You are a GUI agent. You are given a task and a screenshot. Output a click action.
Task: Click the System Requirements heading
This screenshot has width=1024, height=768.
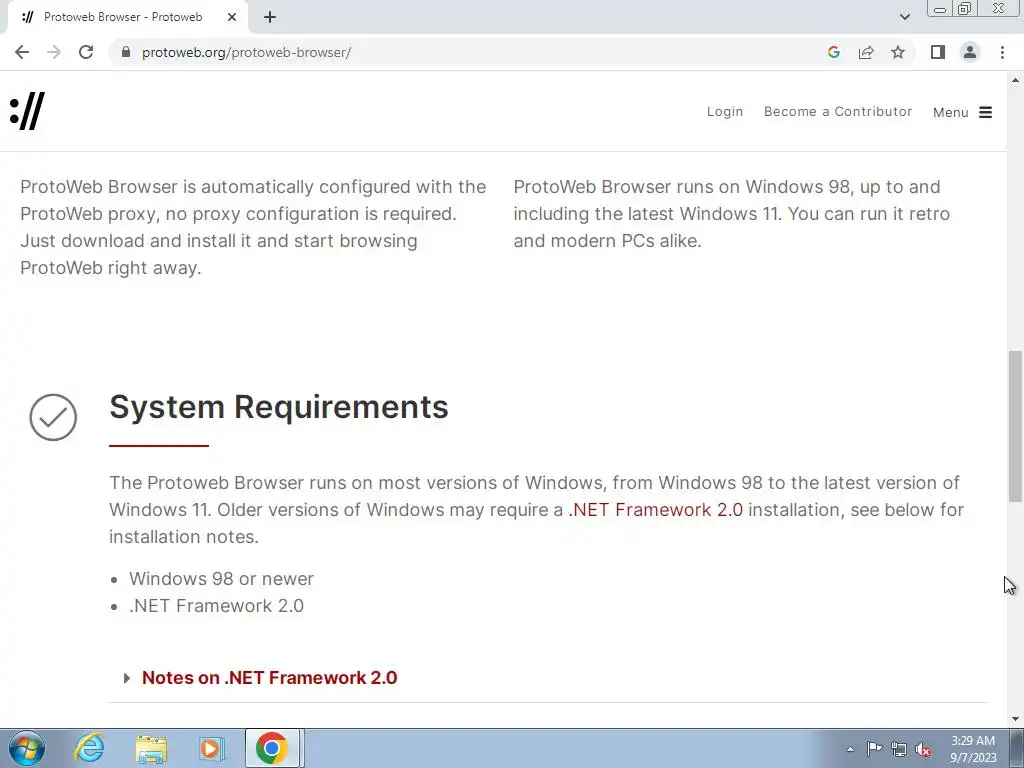(x=279, y=407)
